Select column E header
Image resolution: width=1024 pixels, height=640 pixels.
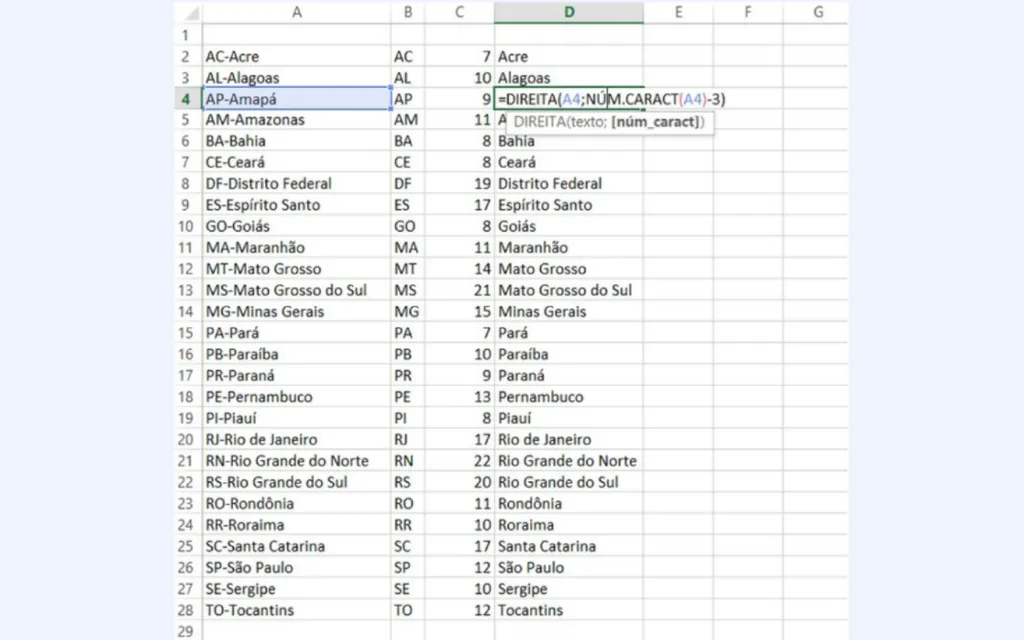(678, 12)
